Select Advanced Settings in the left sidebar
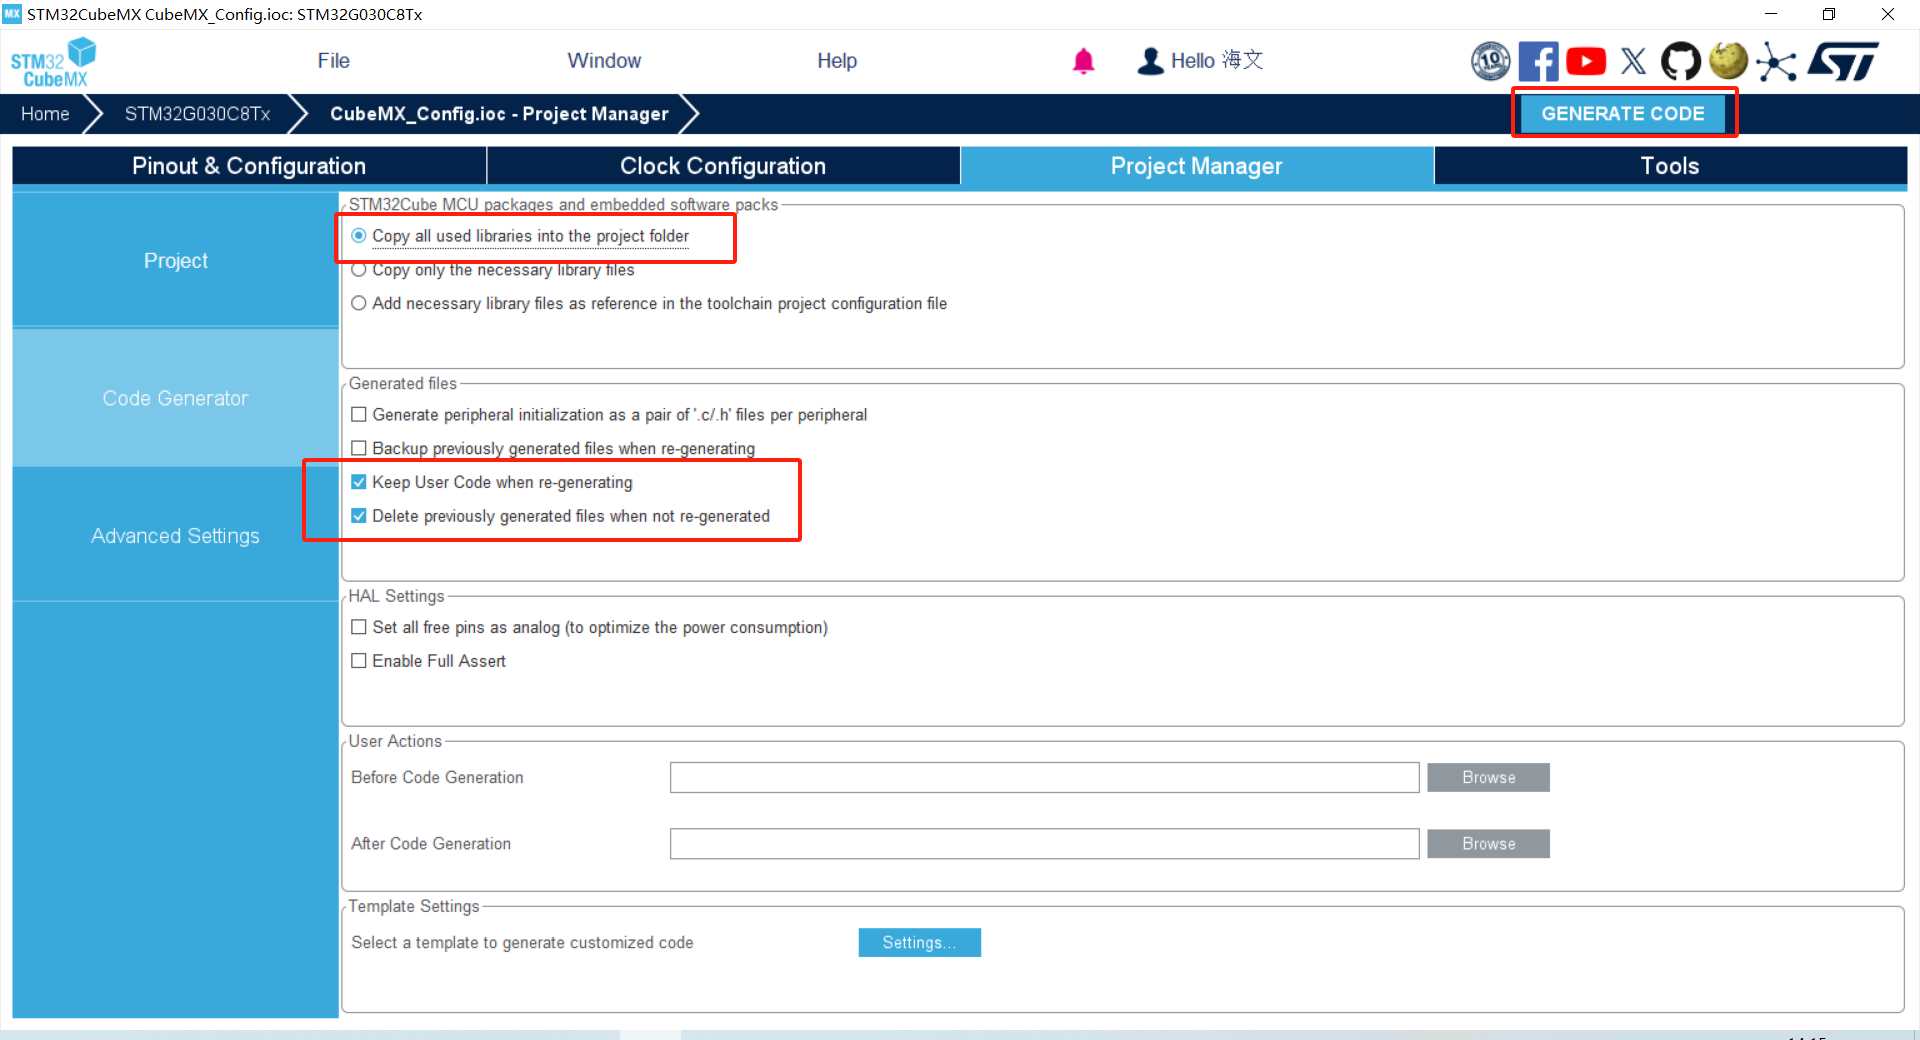Viewport: 1920px width, 1040px height. (175, 536)
